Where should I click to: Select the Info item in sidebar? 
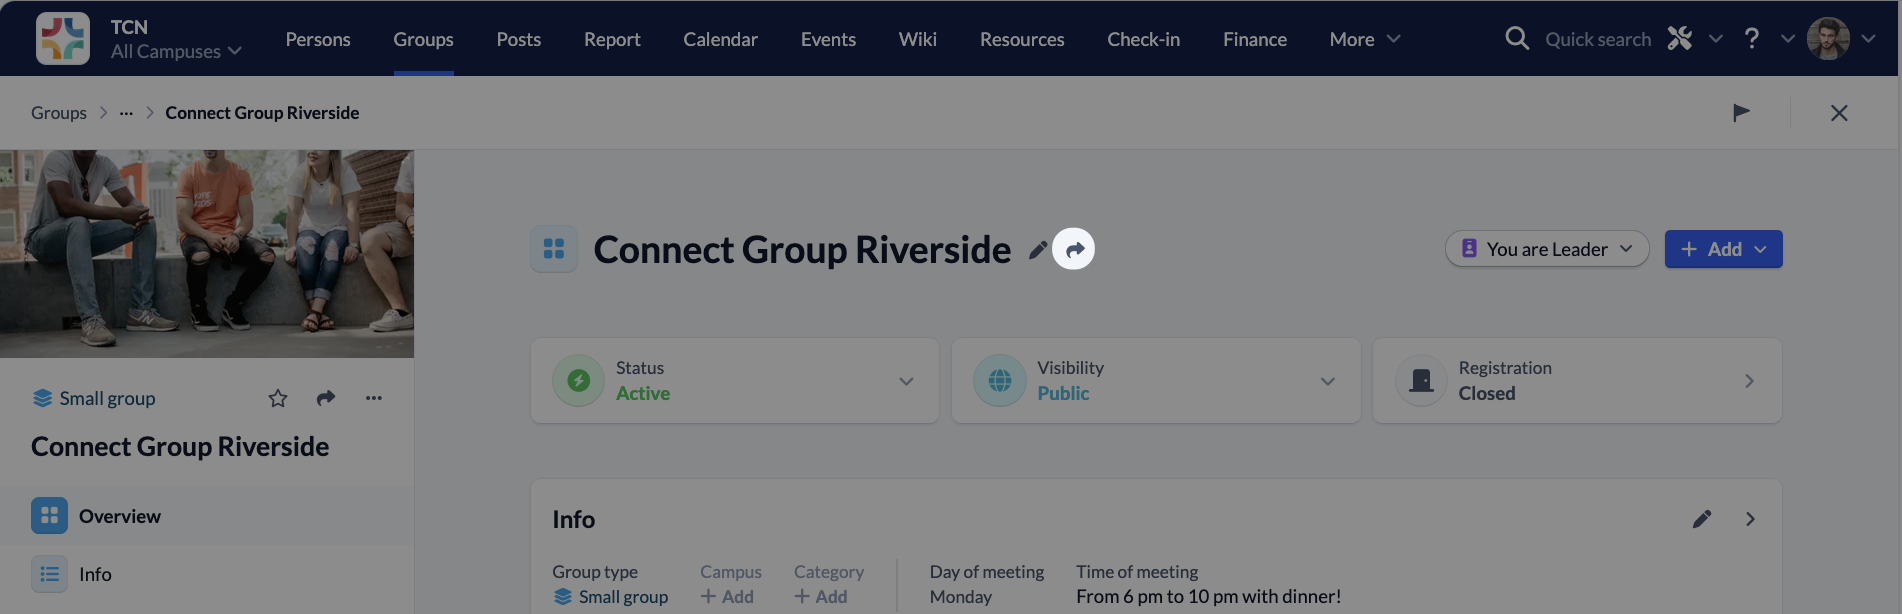click(95, 574)
